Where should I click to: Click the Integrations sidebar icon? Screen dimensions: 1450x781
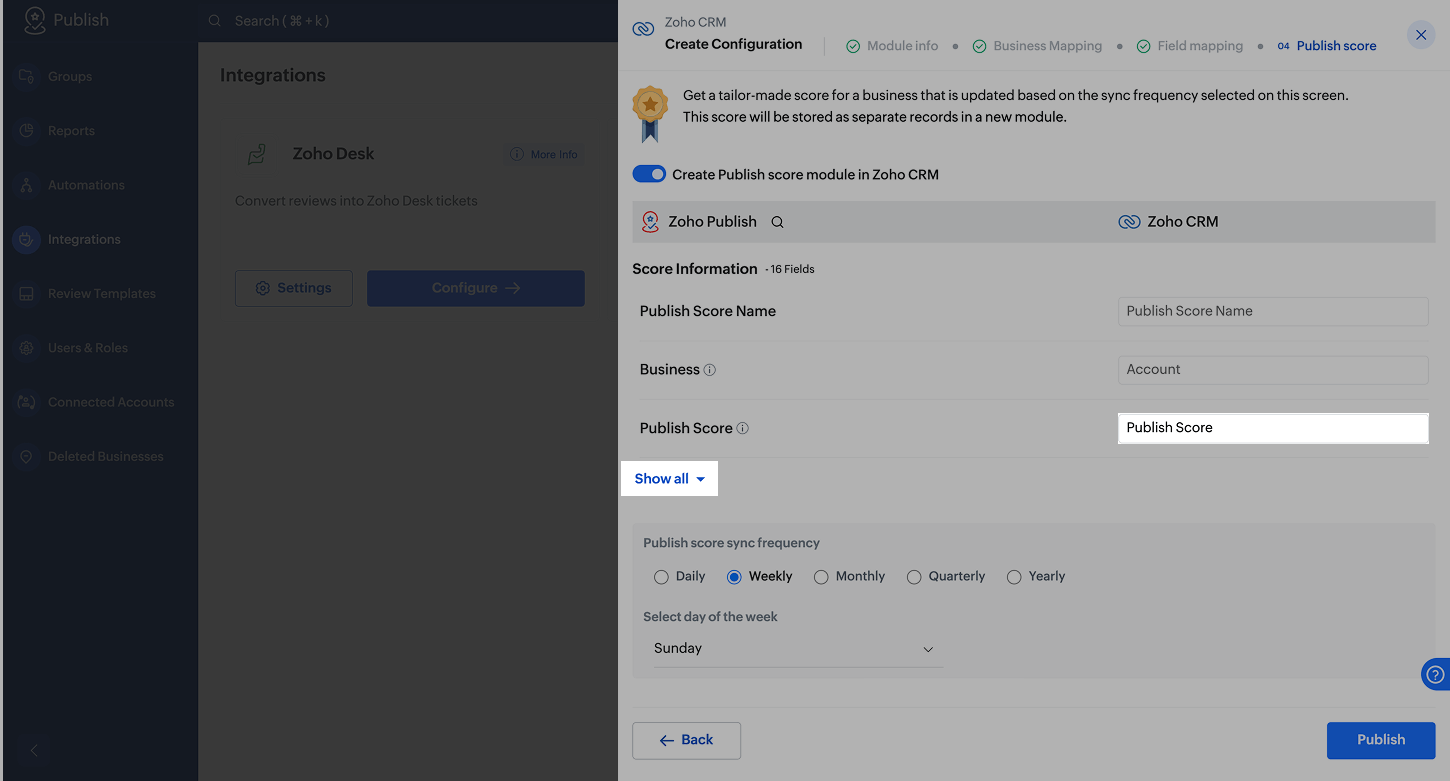coord(27,239)
